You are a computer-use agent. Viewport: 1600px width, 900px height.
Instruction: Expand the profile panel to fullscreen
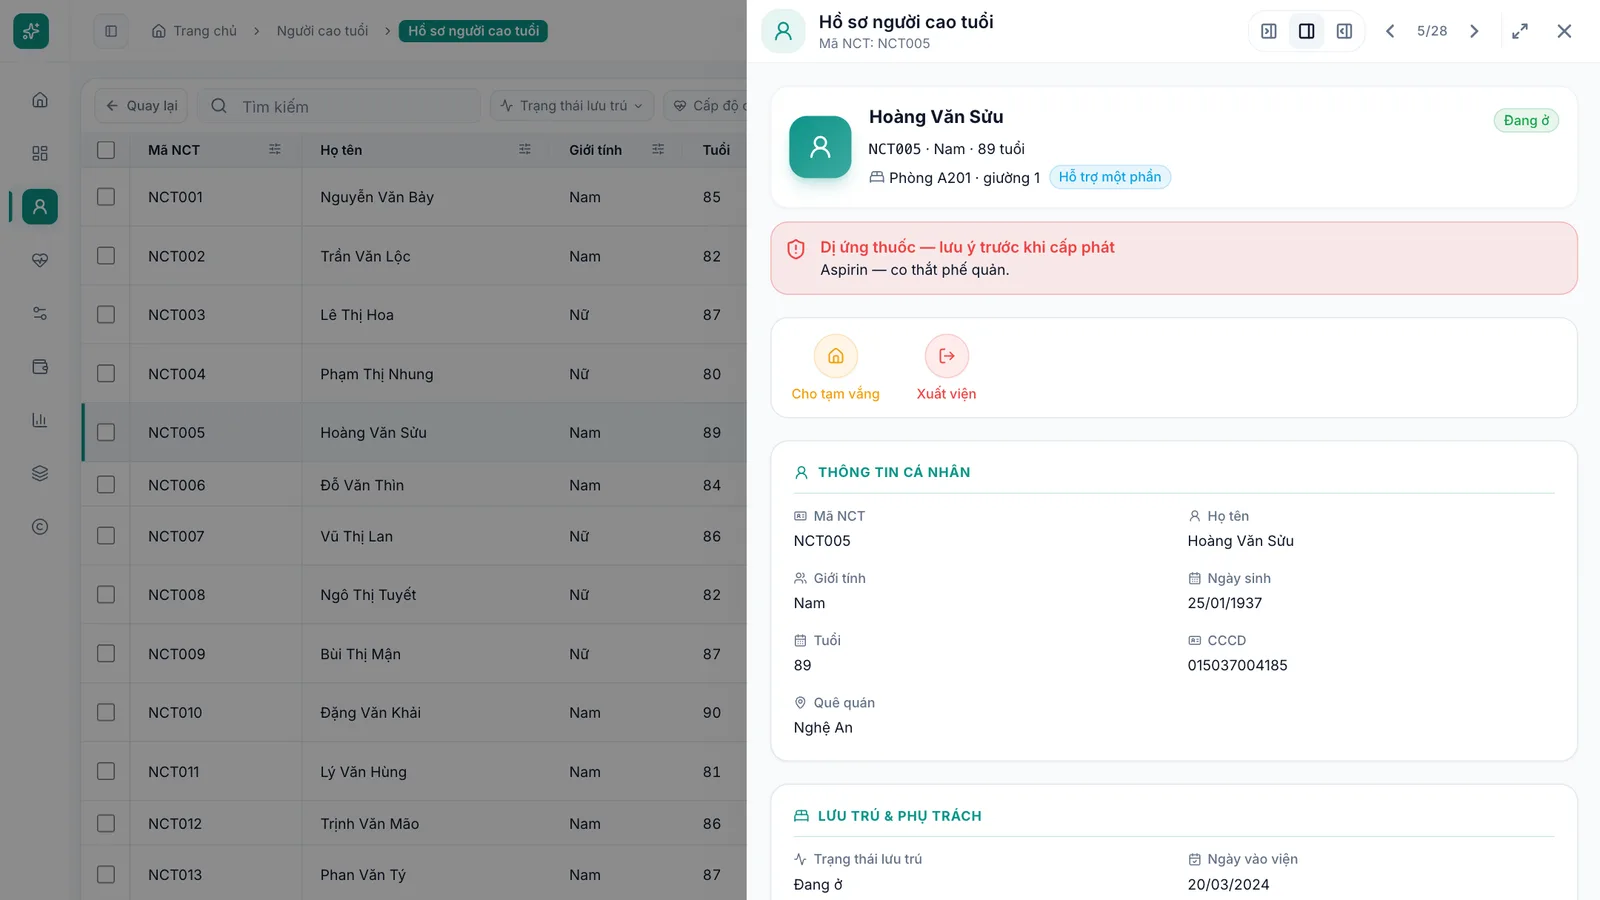pos(1520,31)
